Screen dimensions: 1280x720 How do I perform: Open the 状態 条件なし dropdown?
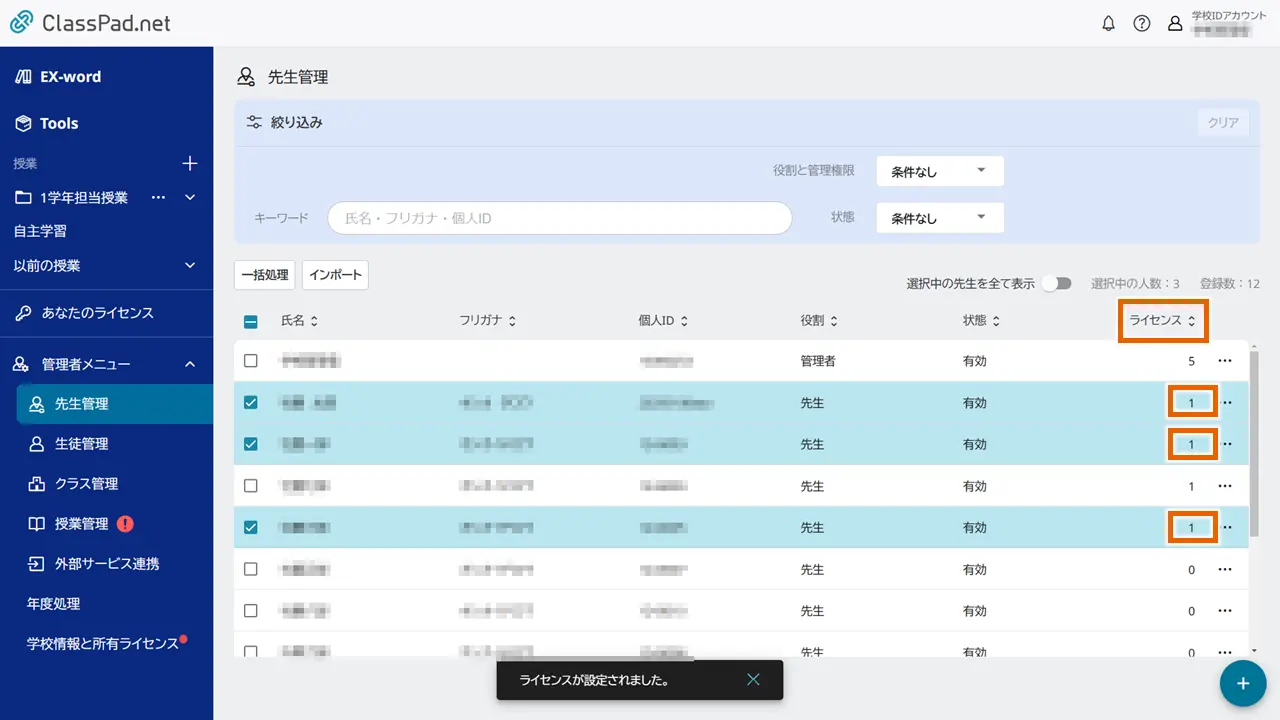938,217
